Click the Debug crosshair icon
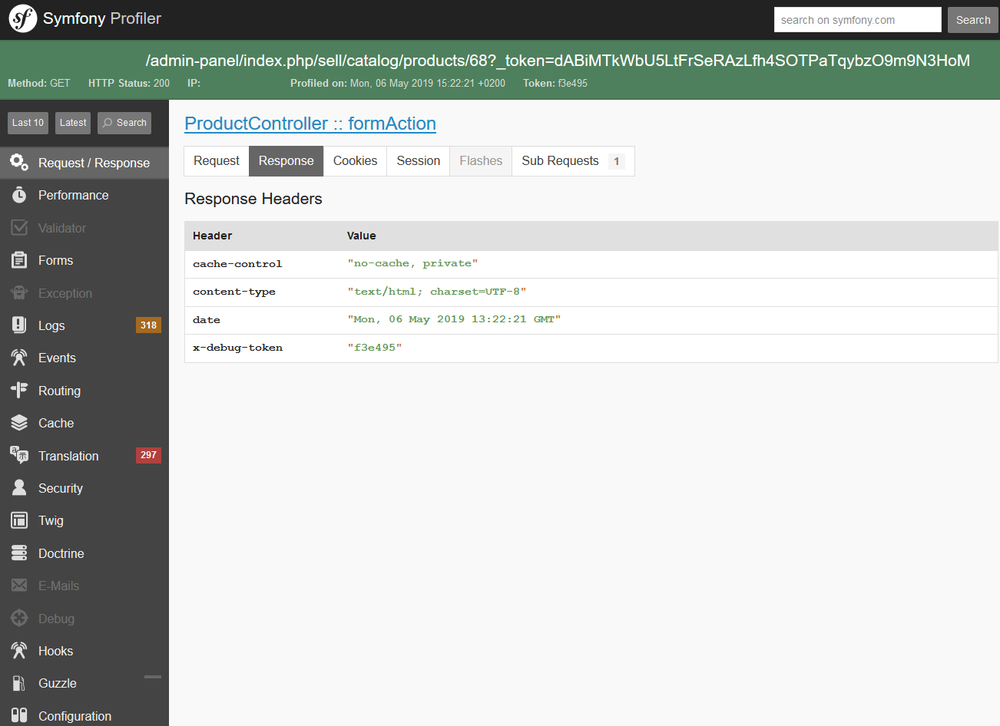This screenshot has height=726, width=1000. (x=19, y=618)
